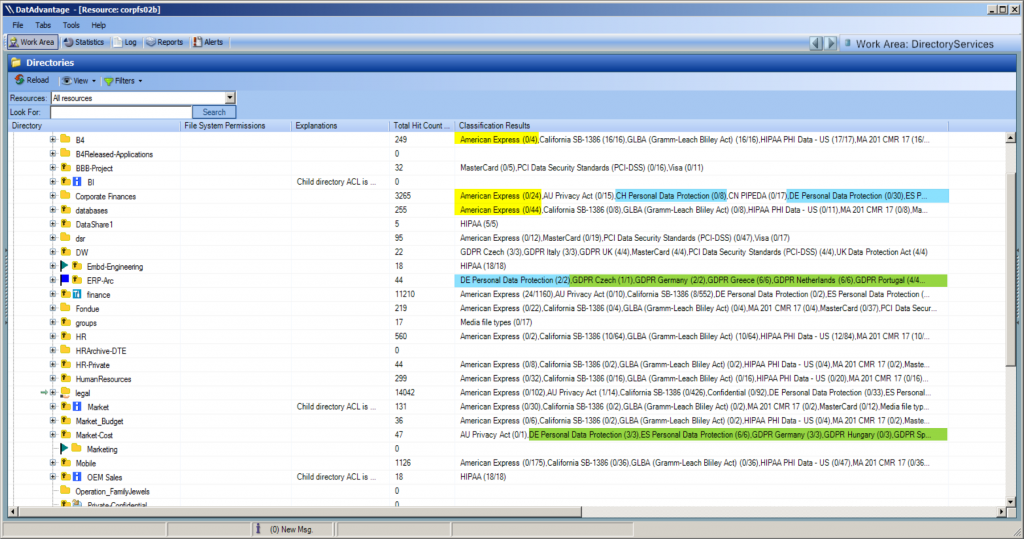Screen dimensions: 1024x539
Task: Open the File menu
Action: point(18,25)
